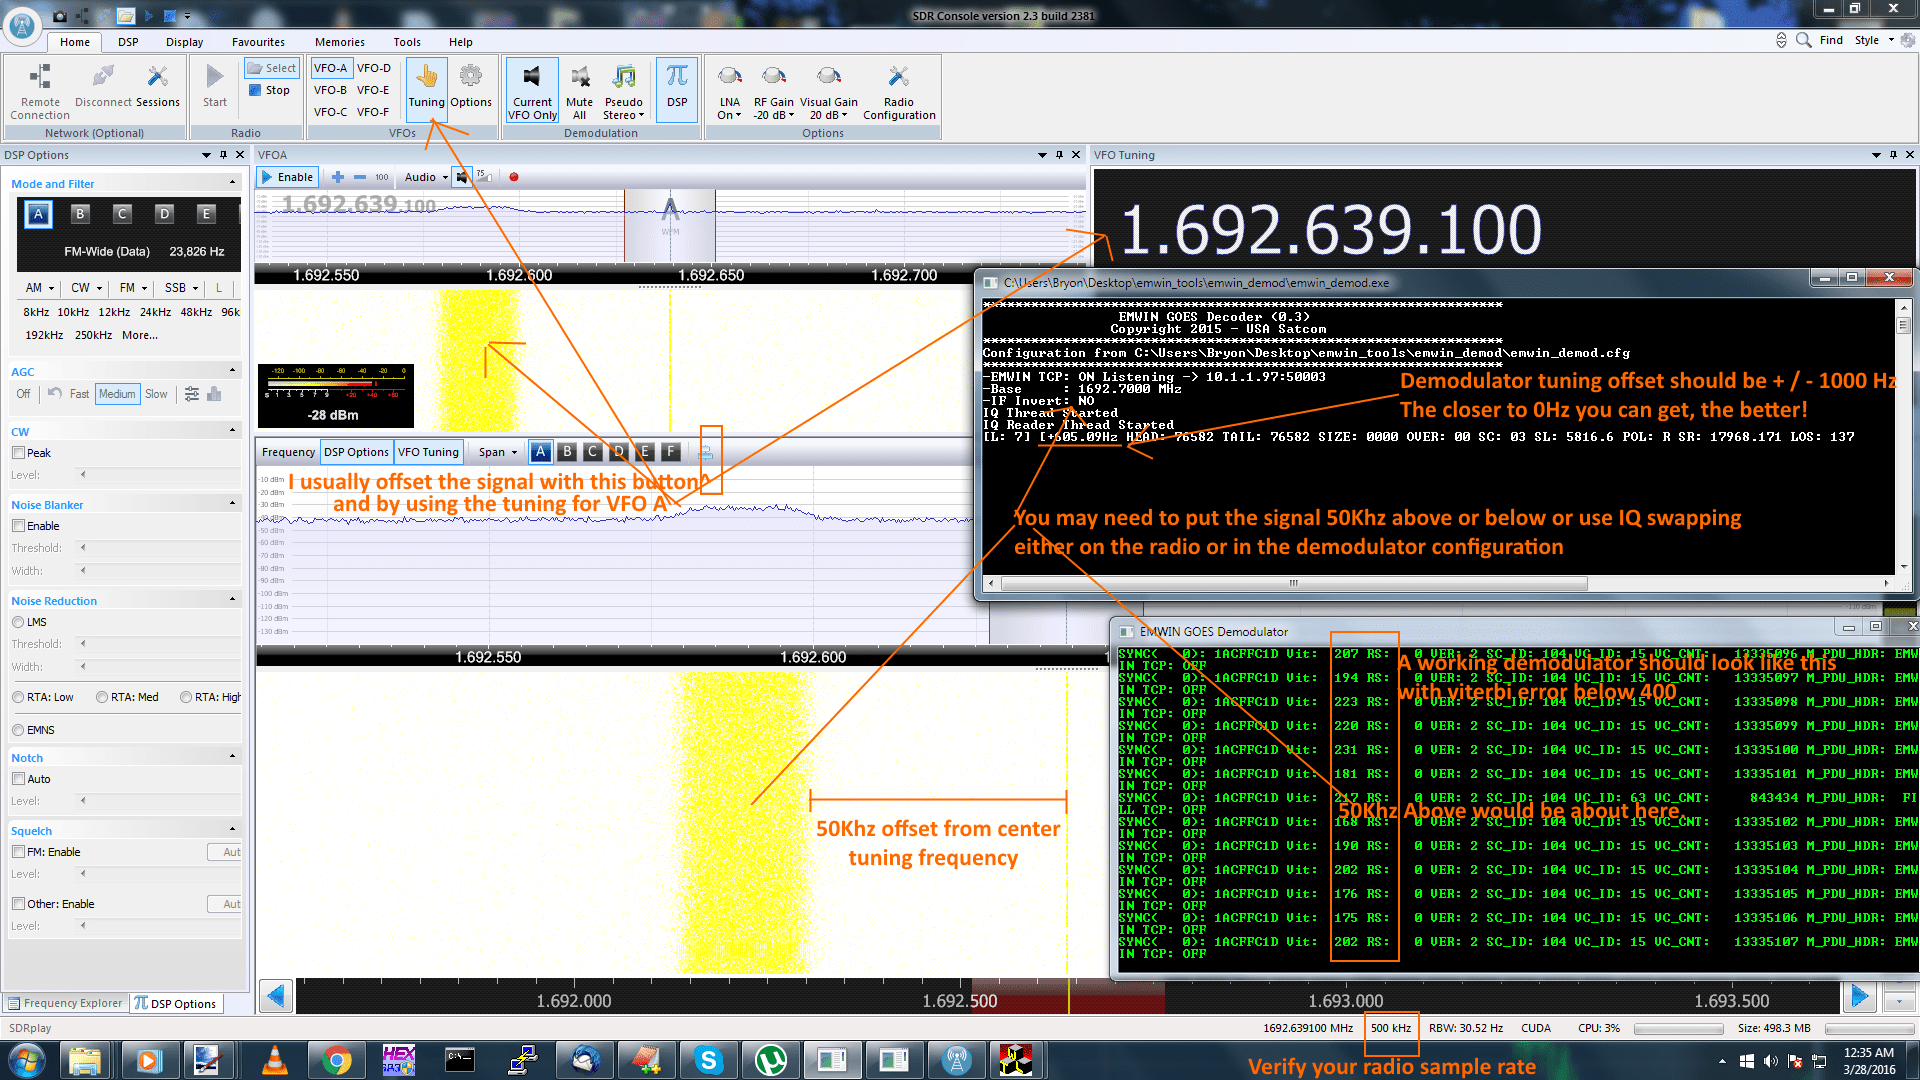Viewport: 1920px width, 1080px height.
Task: Select filter slot B in Mode and Filter
Action: [x=80, y=213]
